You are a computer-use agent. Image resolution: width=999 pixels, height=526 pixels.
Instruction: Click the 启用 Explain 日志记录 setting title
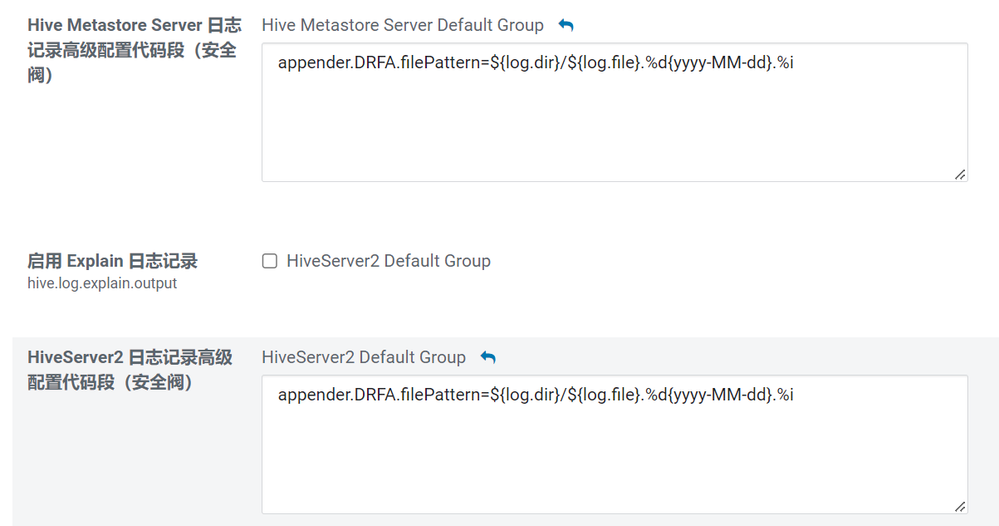pos(112,261)
